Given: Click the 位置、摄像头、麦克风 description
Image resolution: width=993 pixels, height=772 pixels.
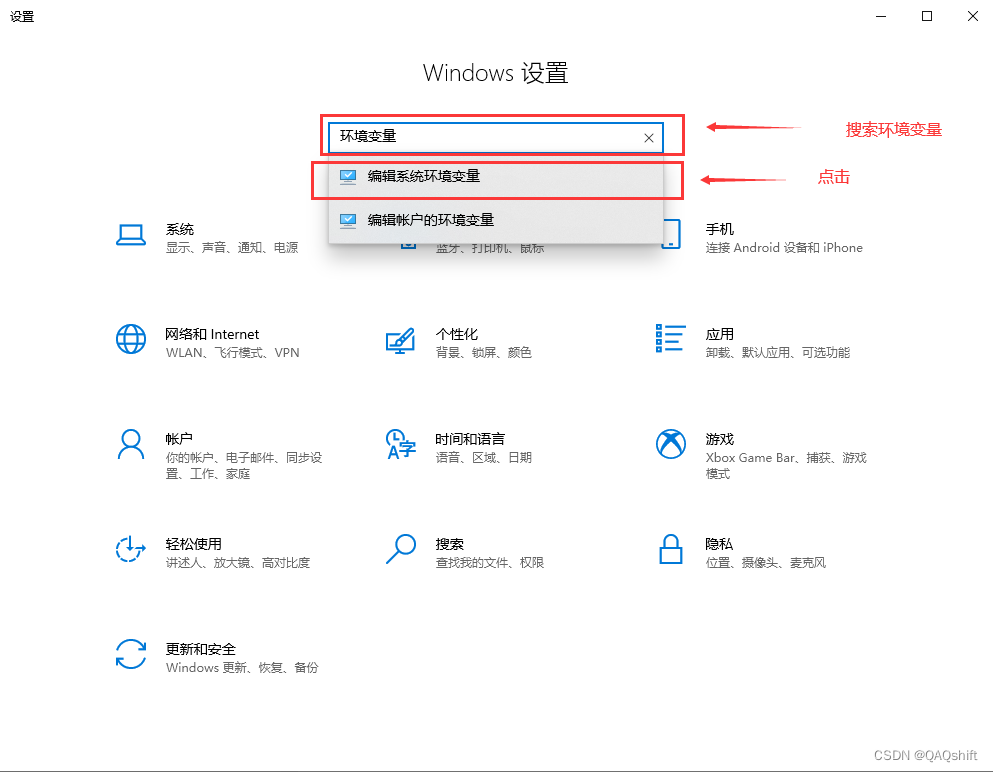Looking at the screenshot, I should pyautogui.click(x=766, y=562).
